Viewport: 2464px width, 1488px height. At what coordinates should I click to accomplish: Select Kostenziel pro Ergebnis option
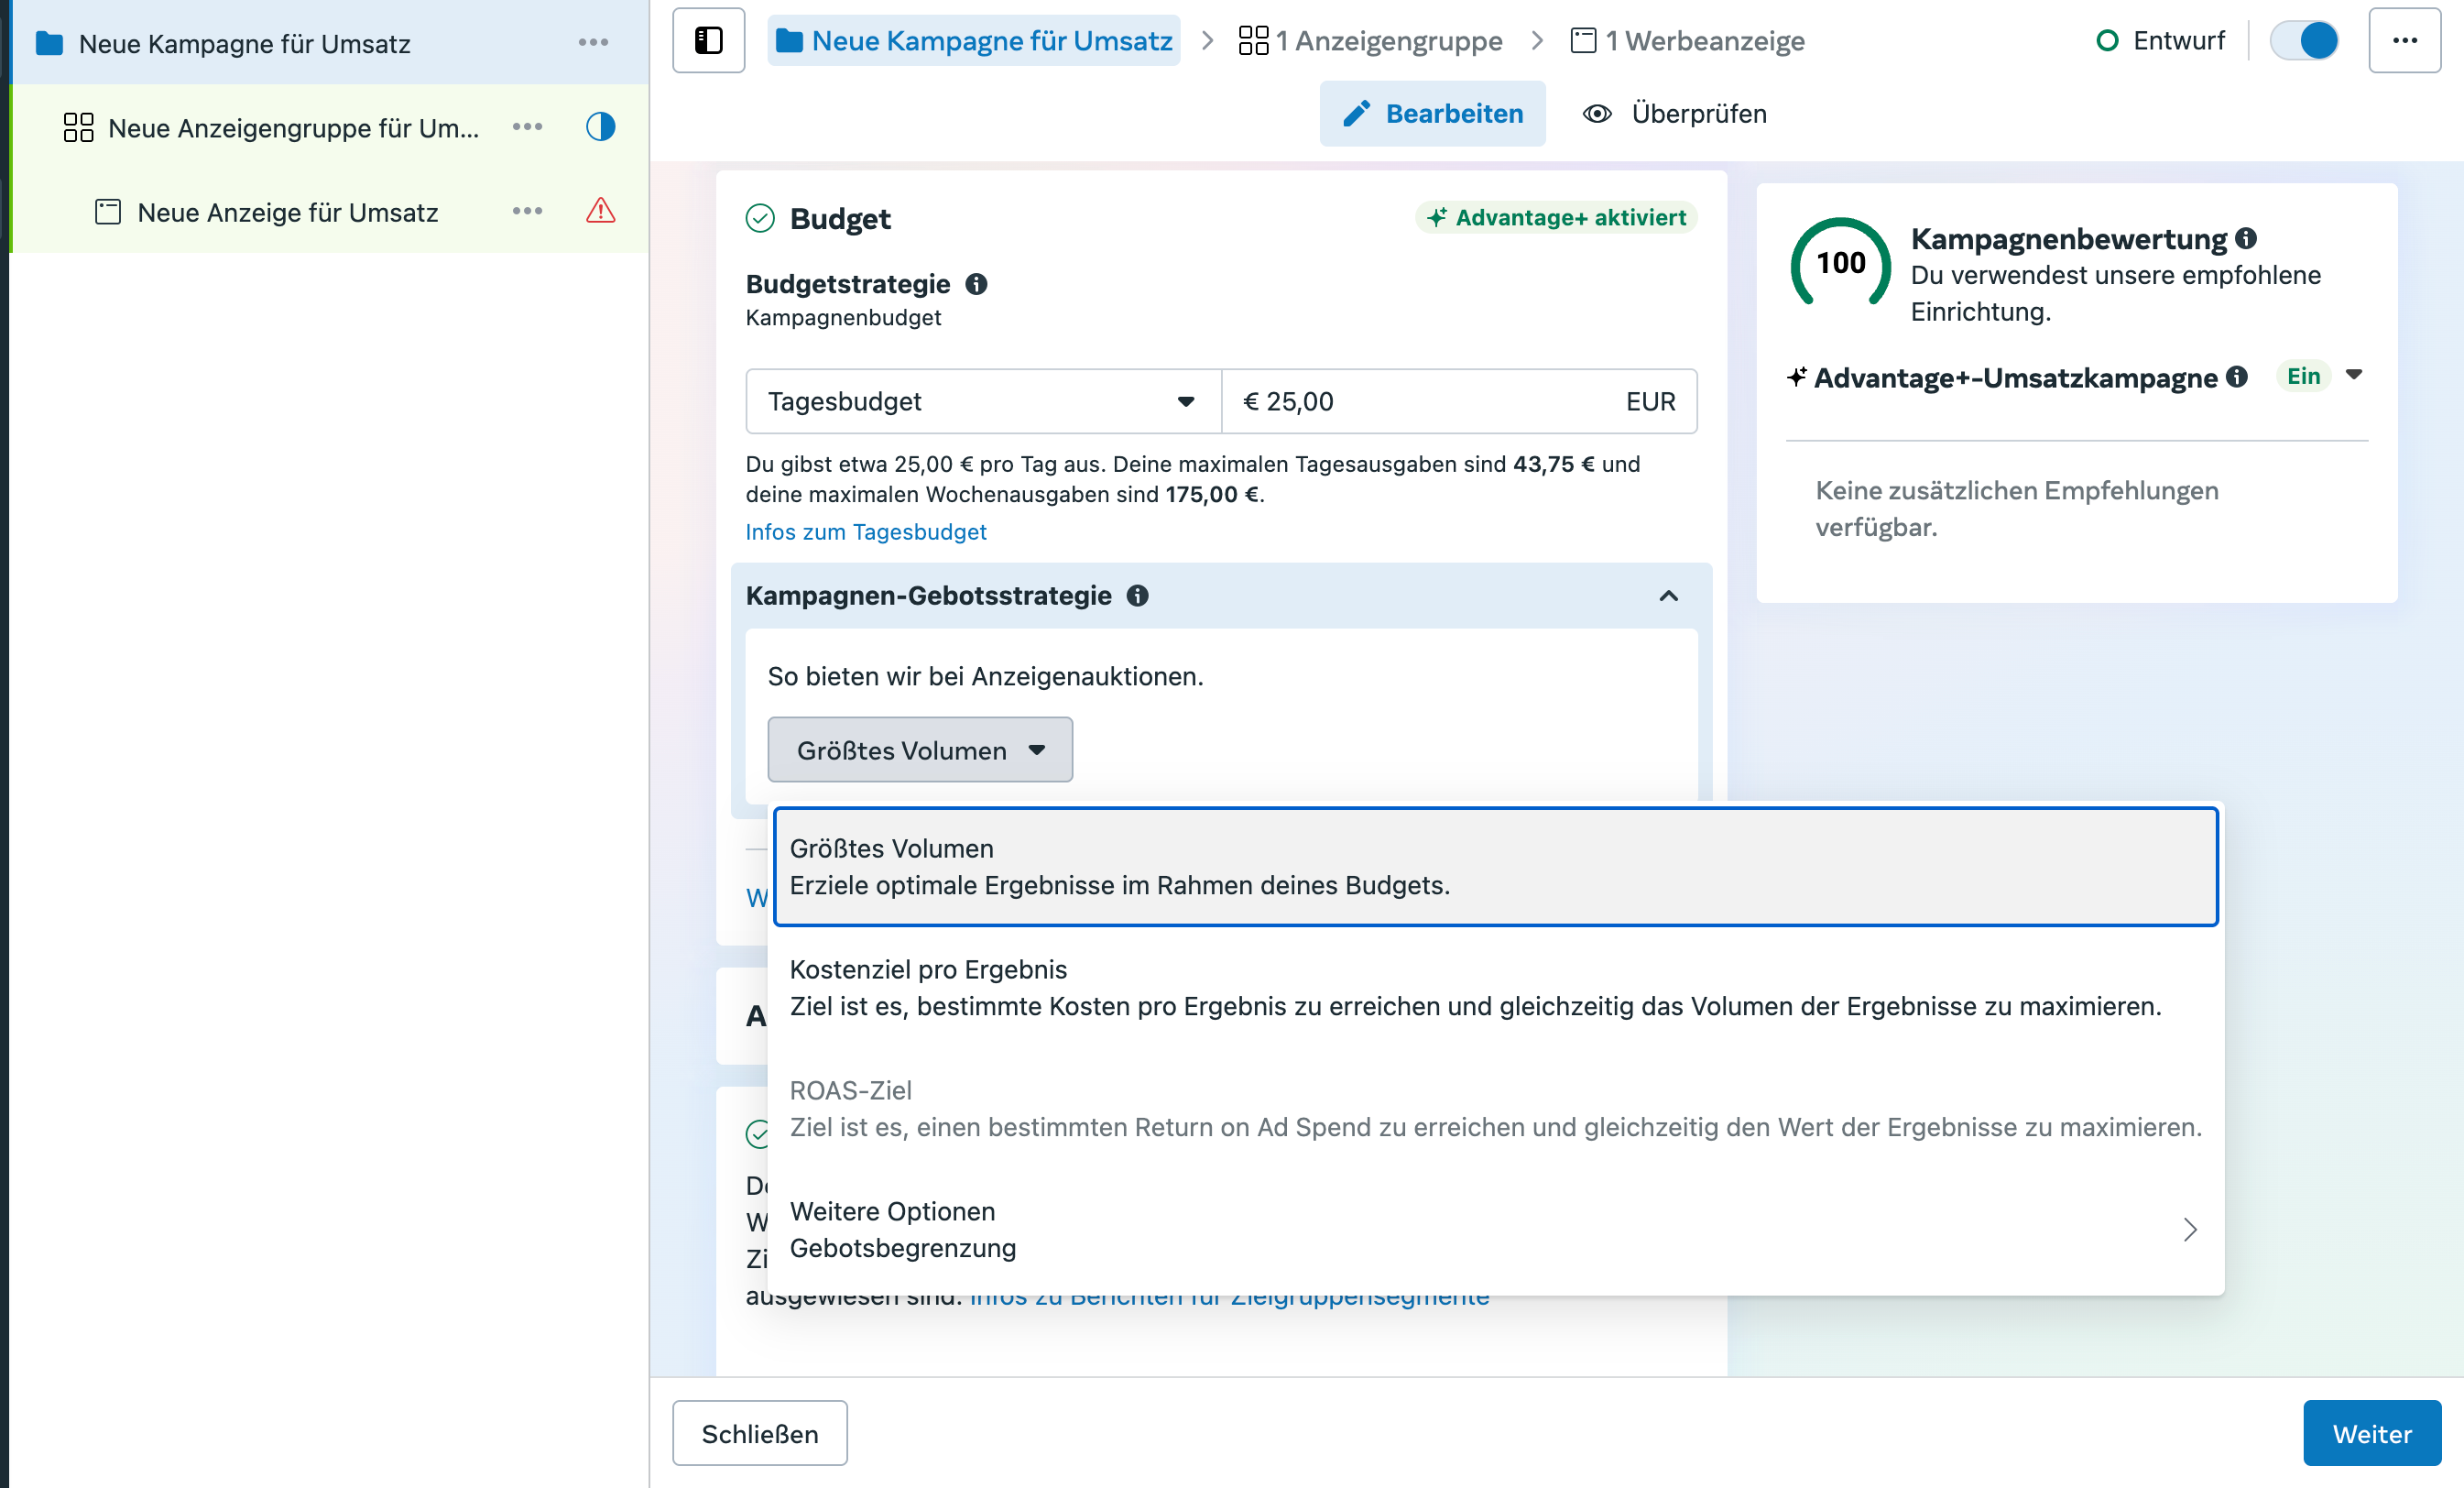tap(1496, 988)
